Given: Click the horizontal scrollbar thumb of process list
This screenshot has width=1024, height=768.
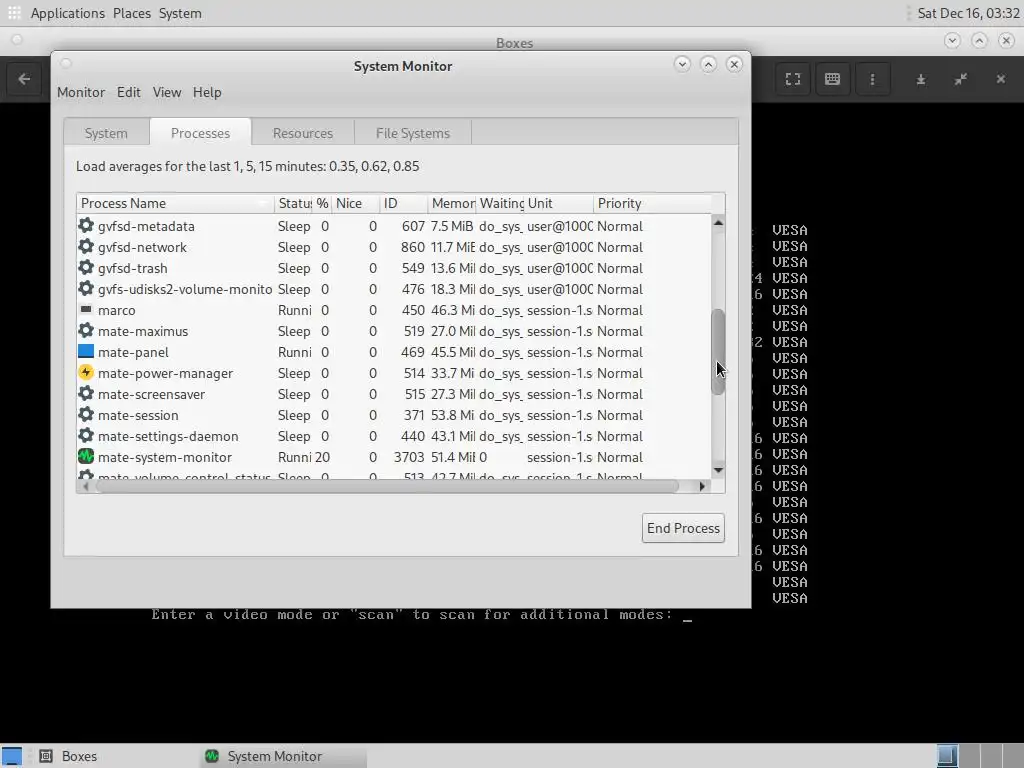Looking at the screenshot, I should 388,486.
